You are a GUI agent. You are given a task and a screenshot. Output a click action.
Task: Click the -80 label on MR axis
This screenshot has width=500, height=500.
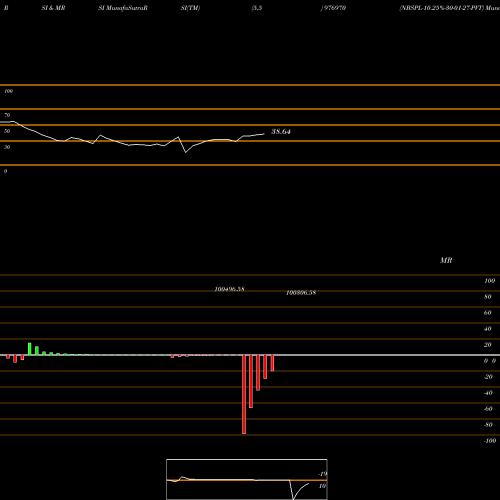click(x=488, y=425)
